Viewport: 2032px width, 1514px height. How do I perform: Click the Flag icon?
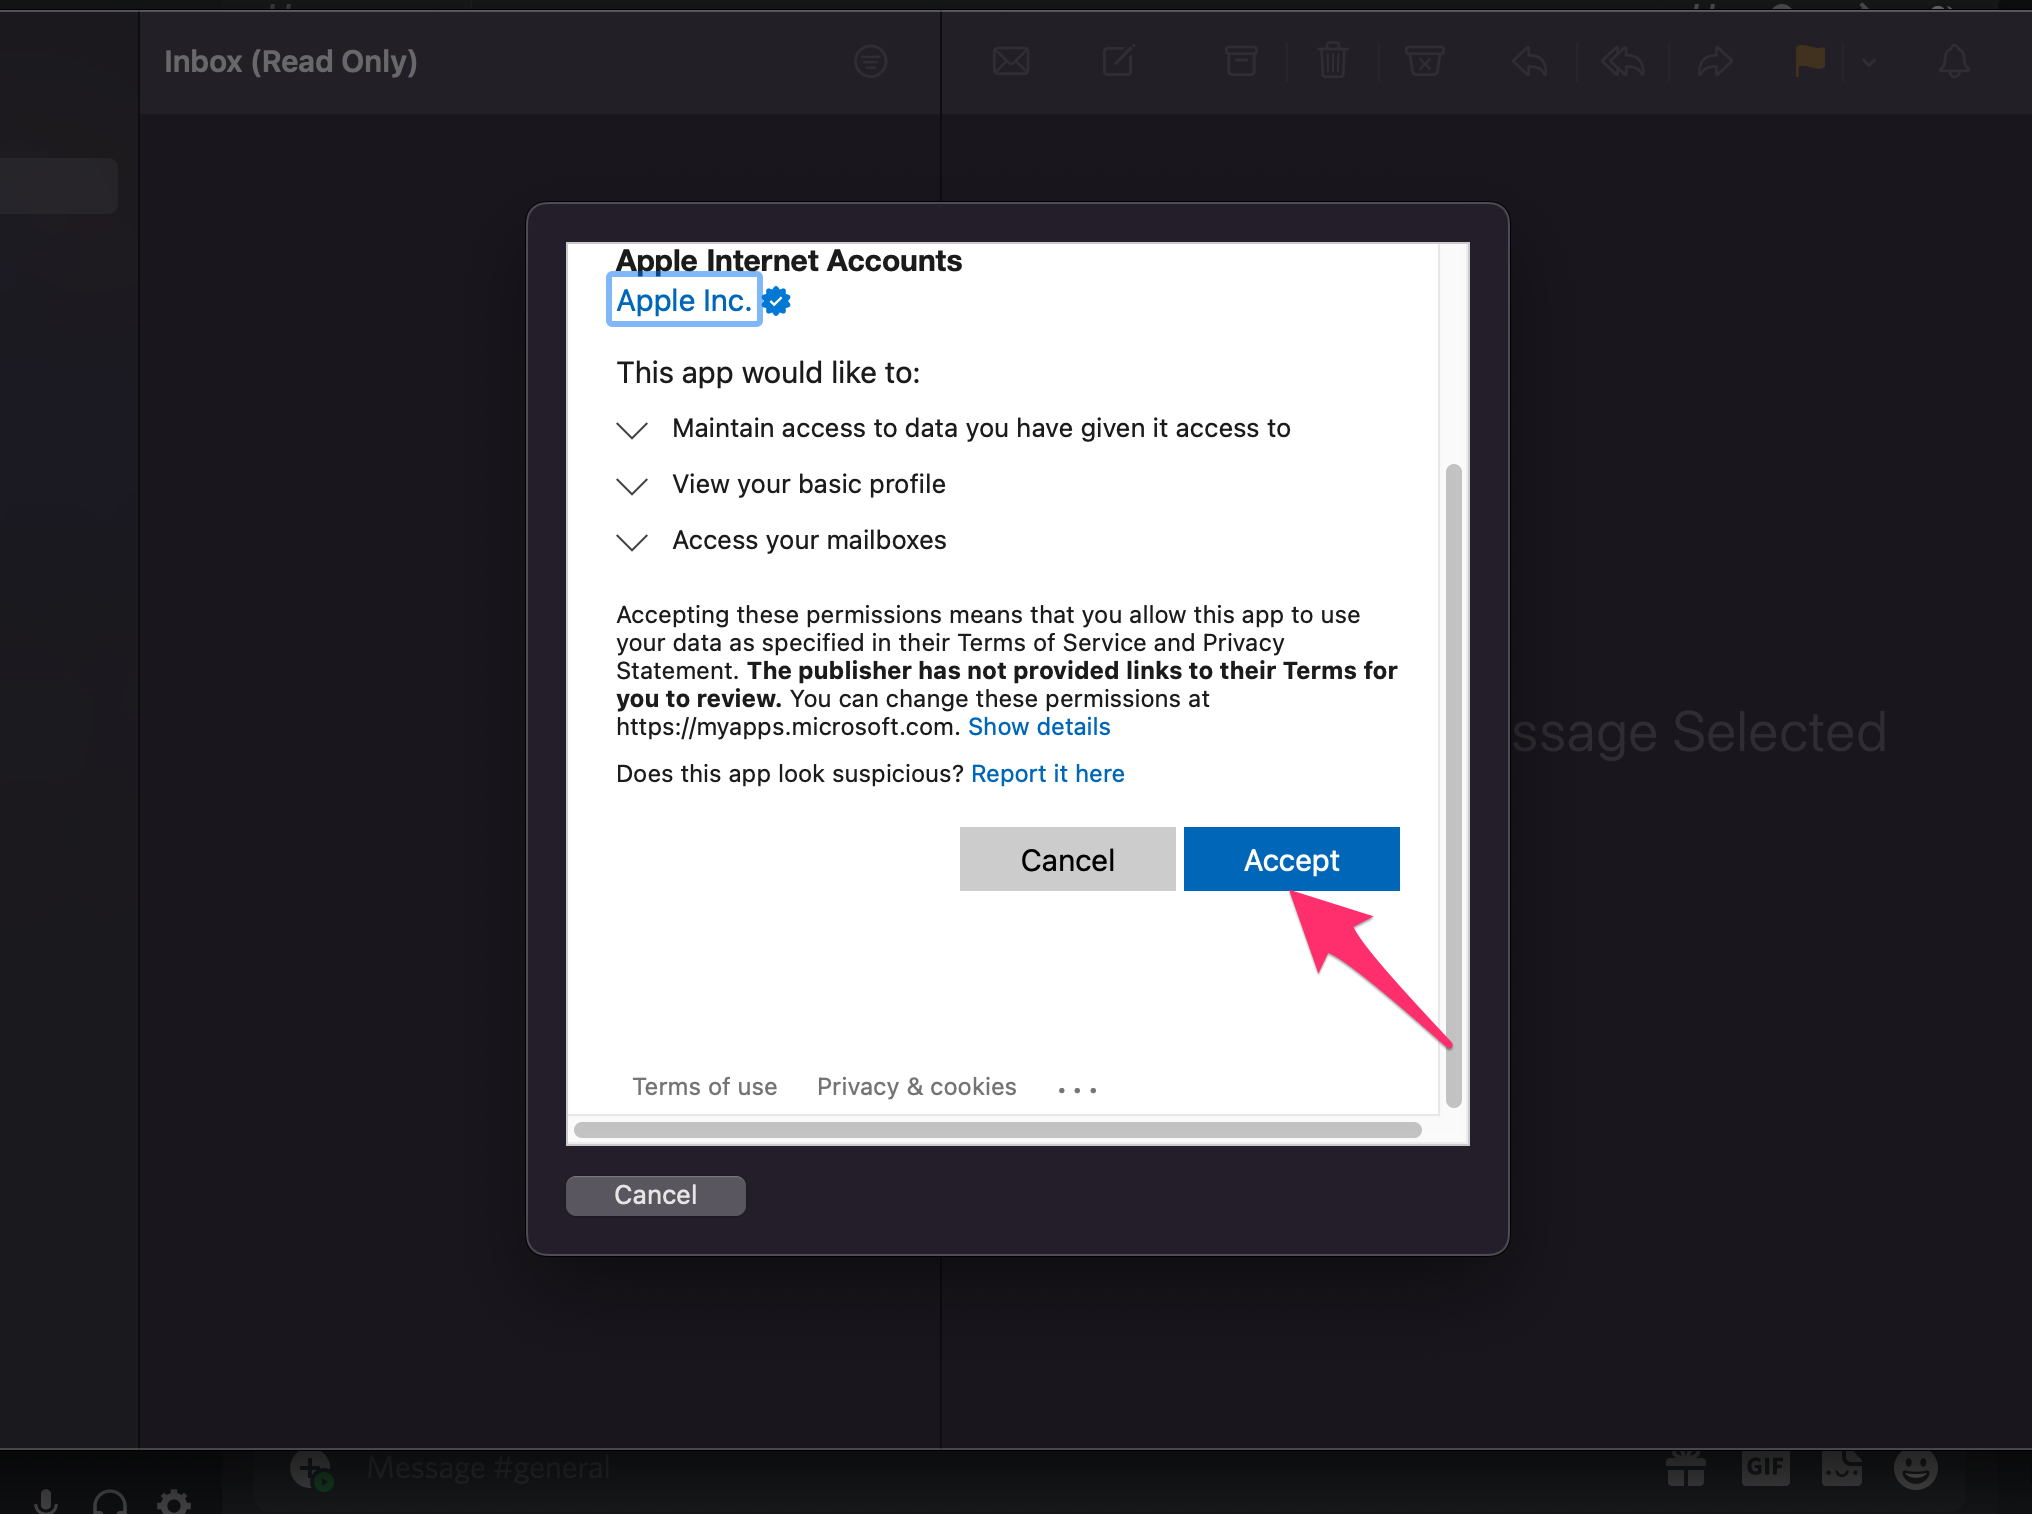pos(1810,62)
